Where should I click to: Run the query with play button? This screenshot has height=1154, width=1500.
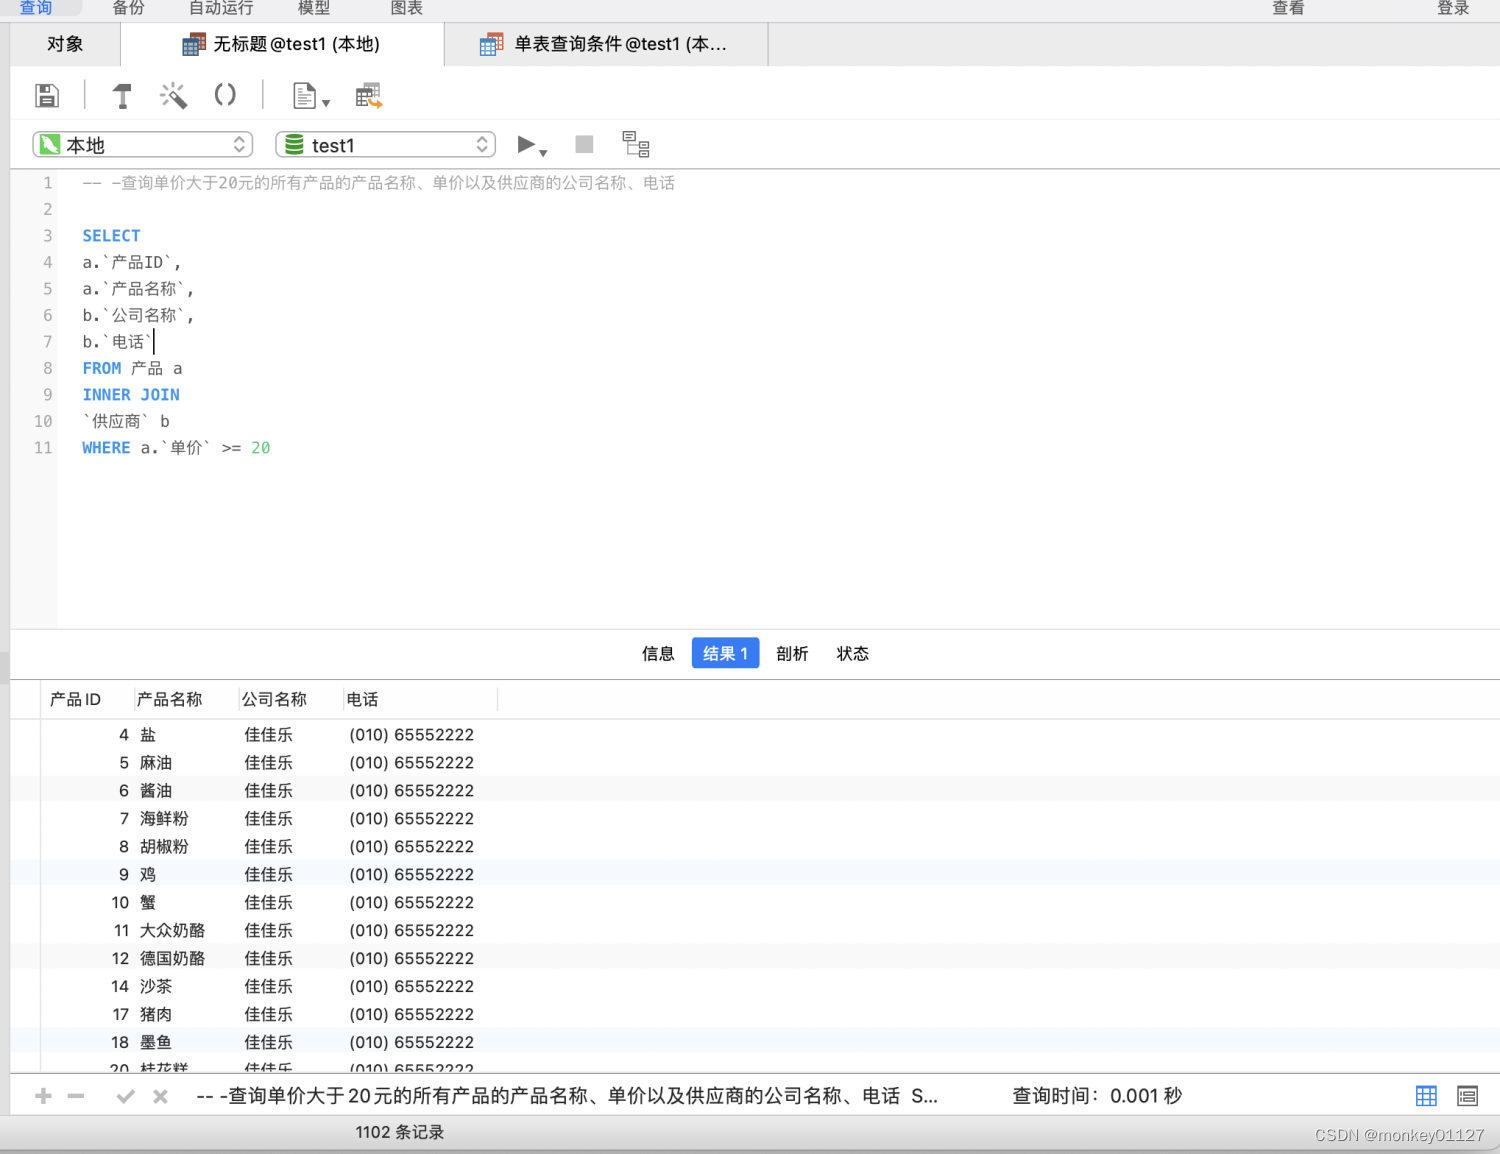coord(526,144)
